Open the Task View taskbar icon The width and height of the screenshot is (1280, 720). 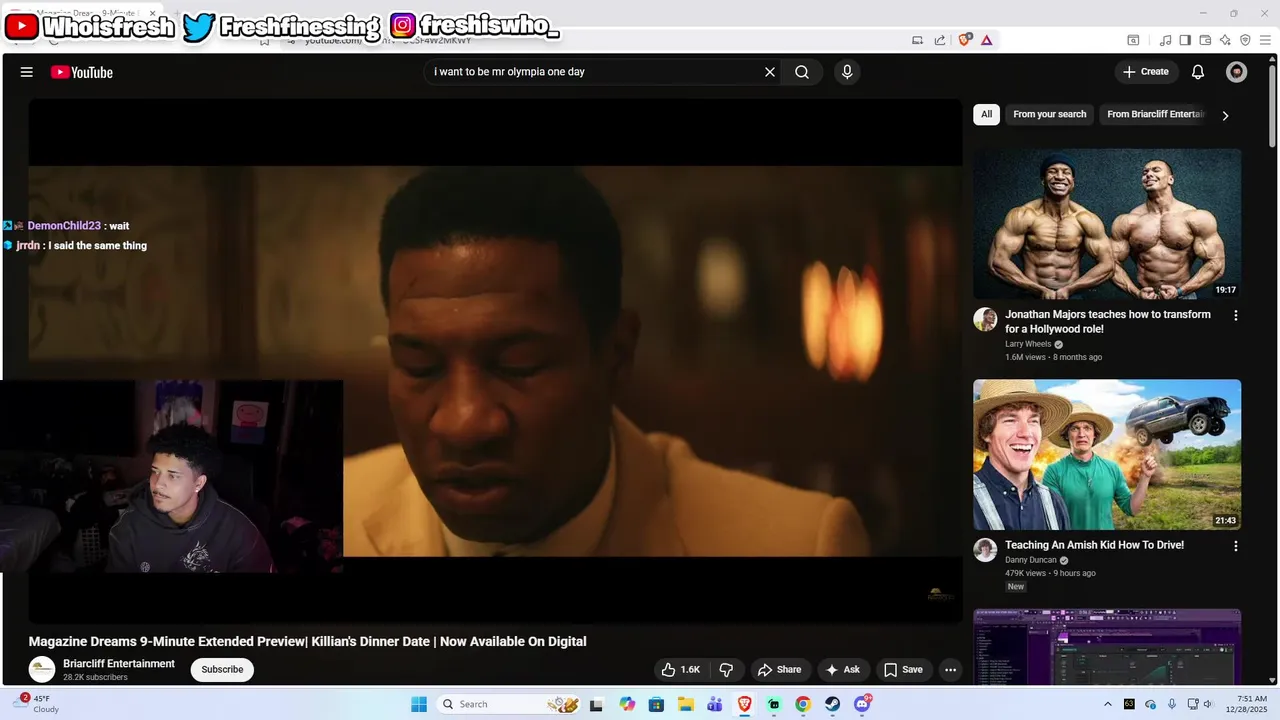pos(597,704)
